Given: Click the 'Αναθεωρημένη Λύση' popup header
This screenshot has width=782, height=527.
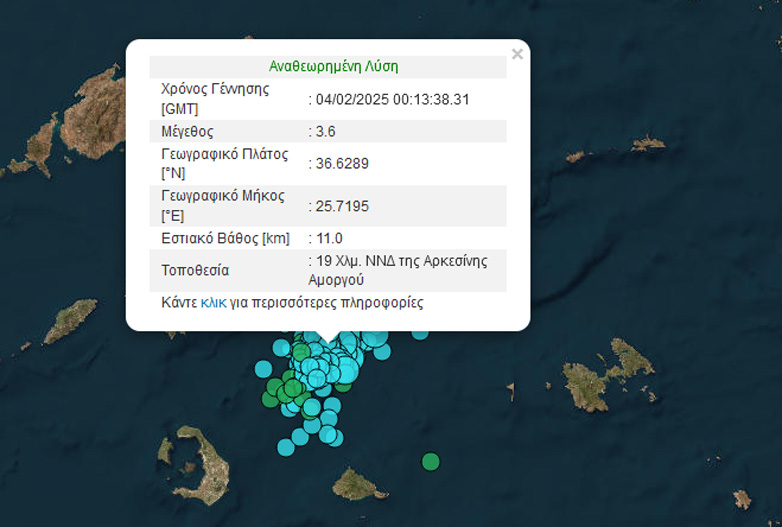Looking at the screenshot, I should 333,66.
